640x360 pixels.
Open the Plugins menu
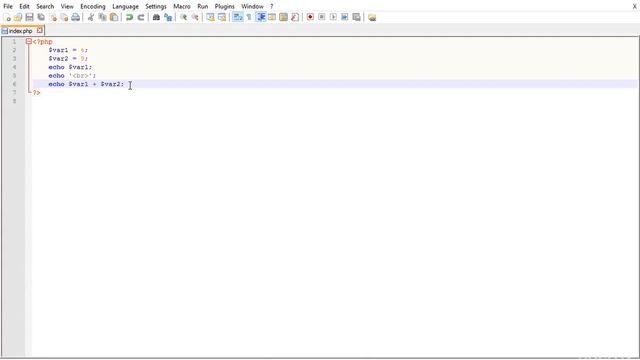pyautogui.click(x=224, y=6)
